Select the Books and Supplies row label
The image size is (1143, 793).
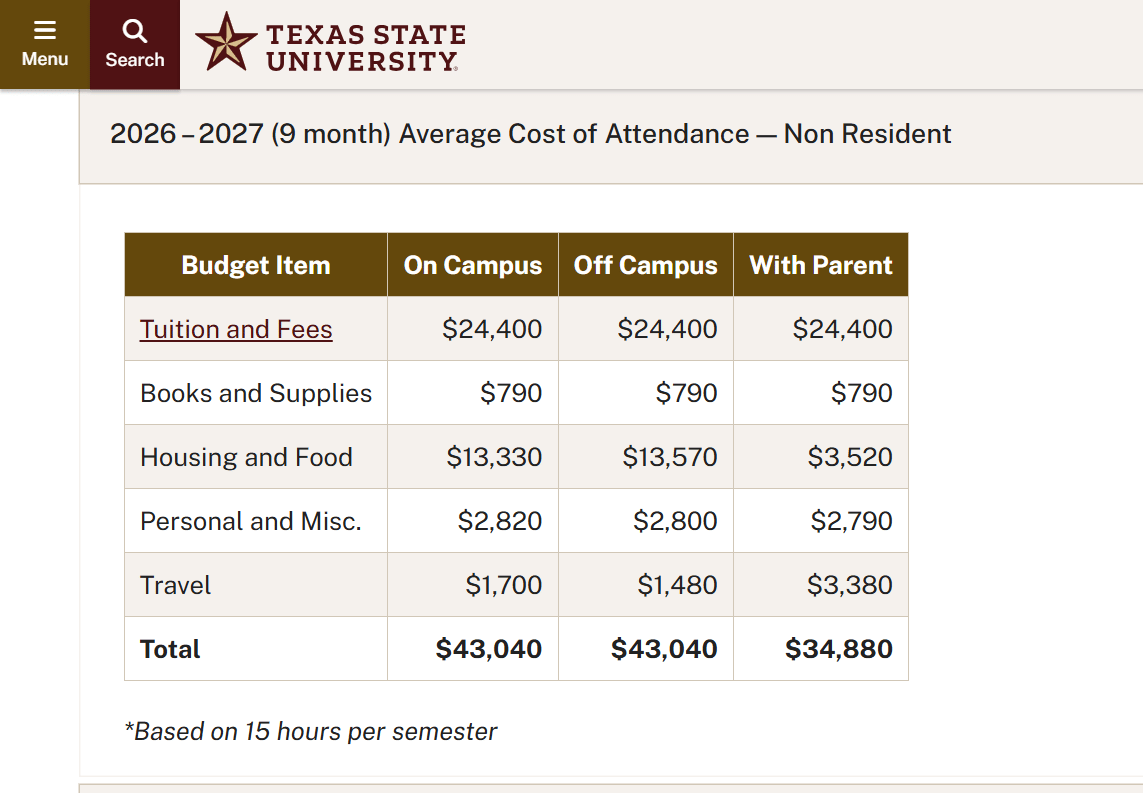click(255, 392)
